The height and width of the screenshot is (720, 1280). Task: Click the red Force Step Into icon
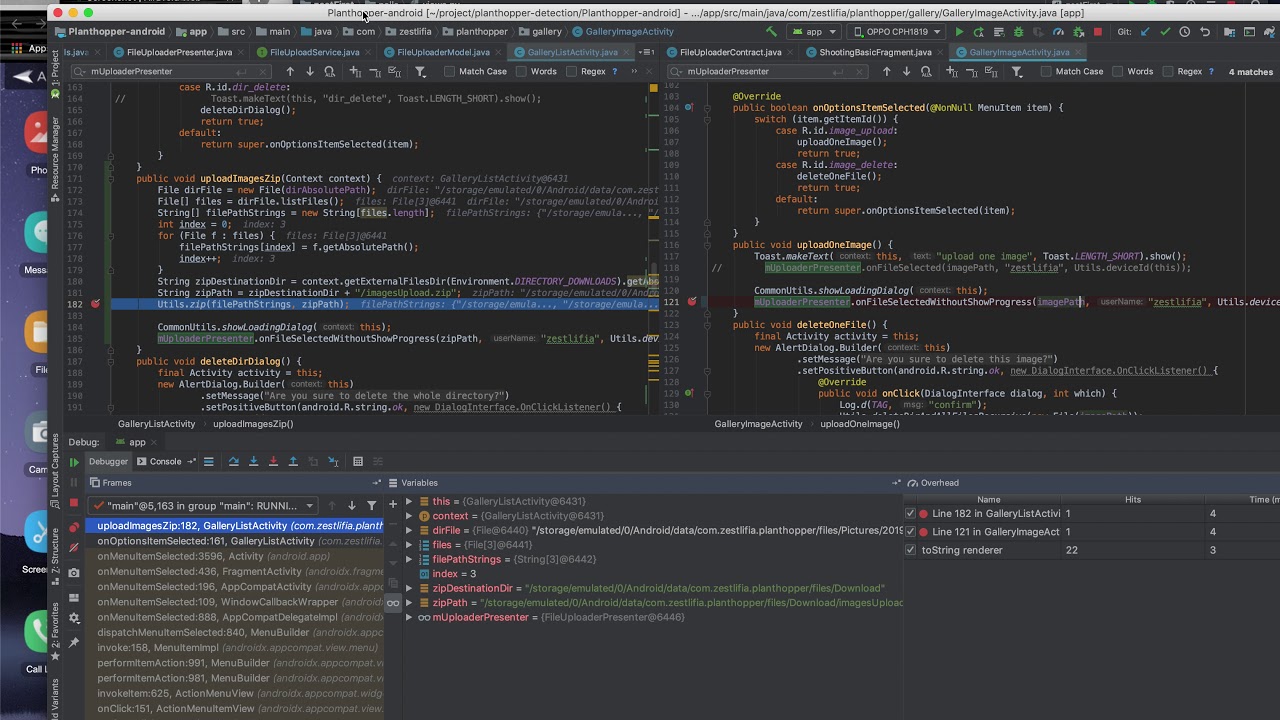coord(273,461)
